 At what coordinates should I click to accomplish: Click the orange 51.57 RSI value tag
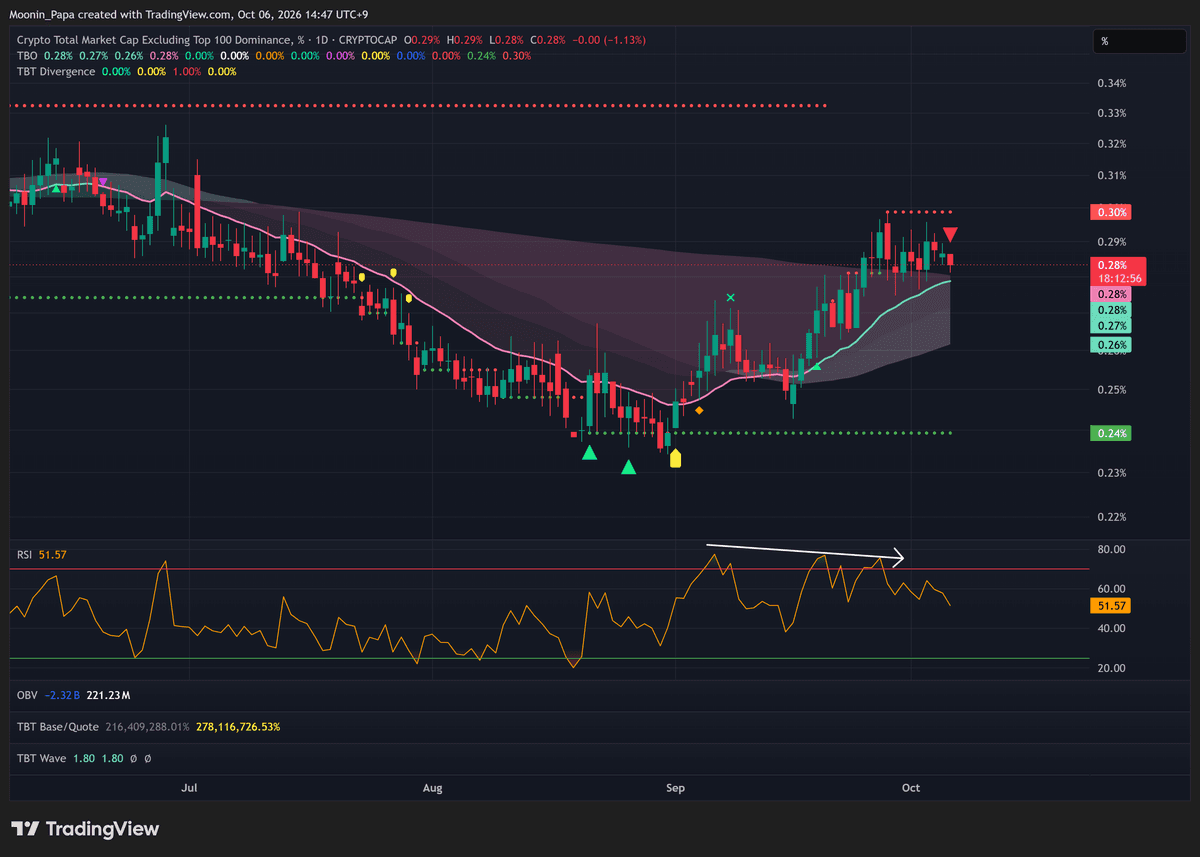(1113, 606)
